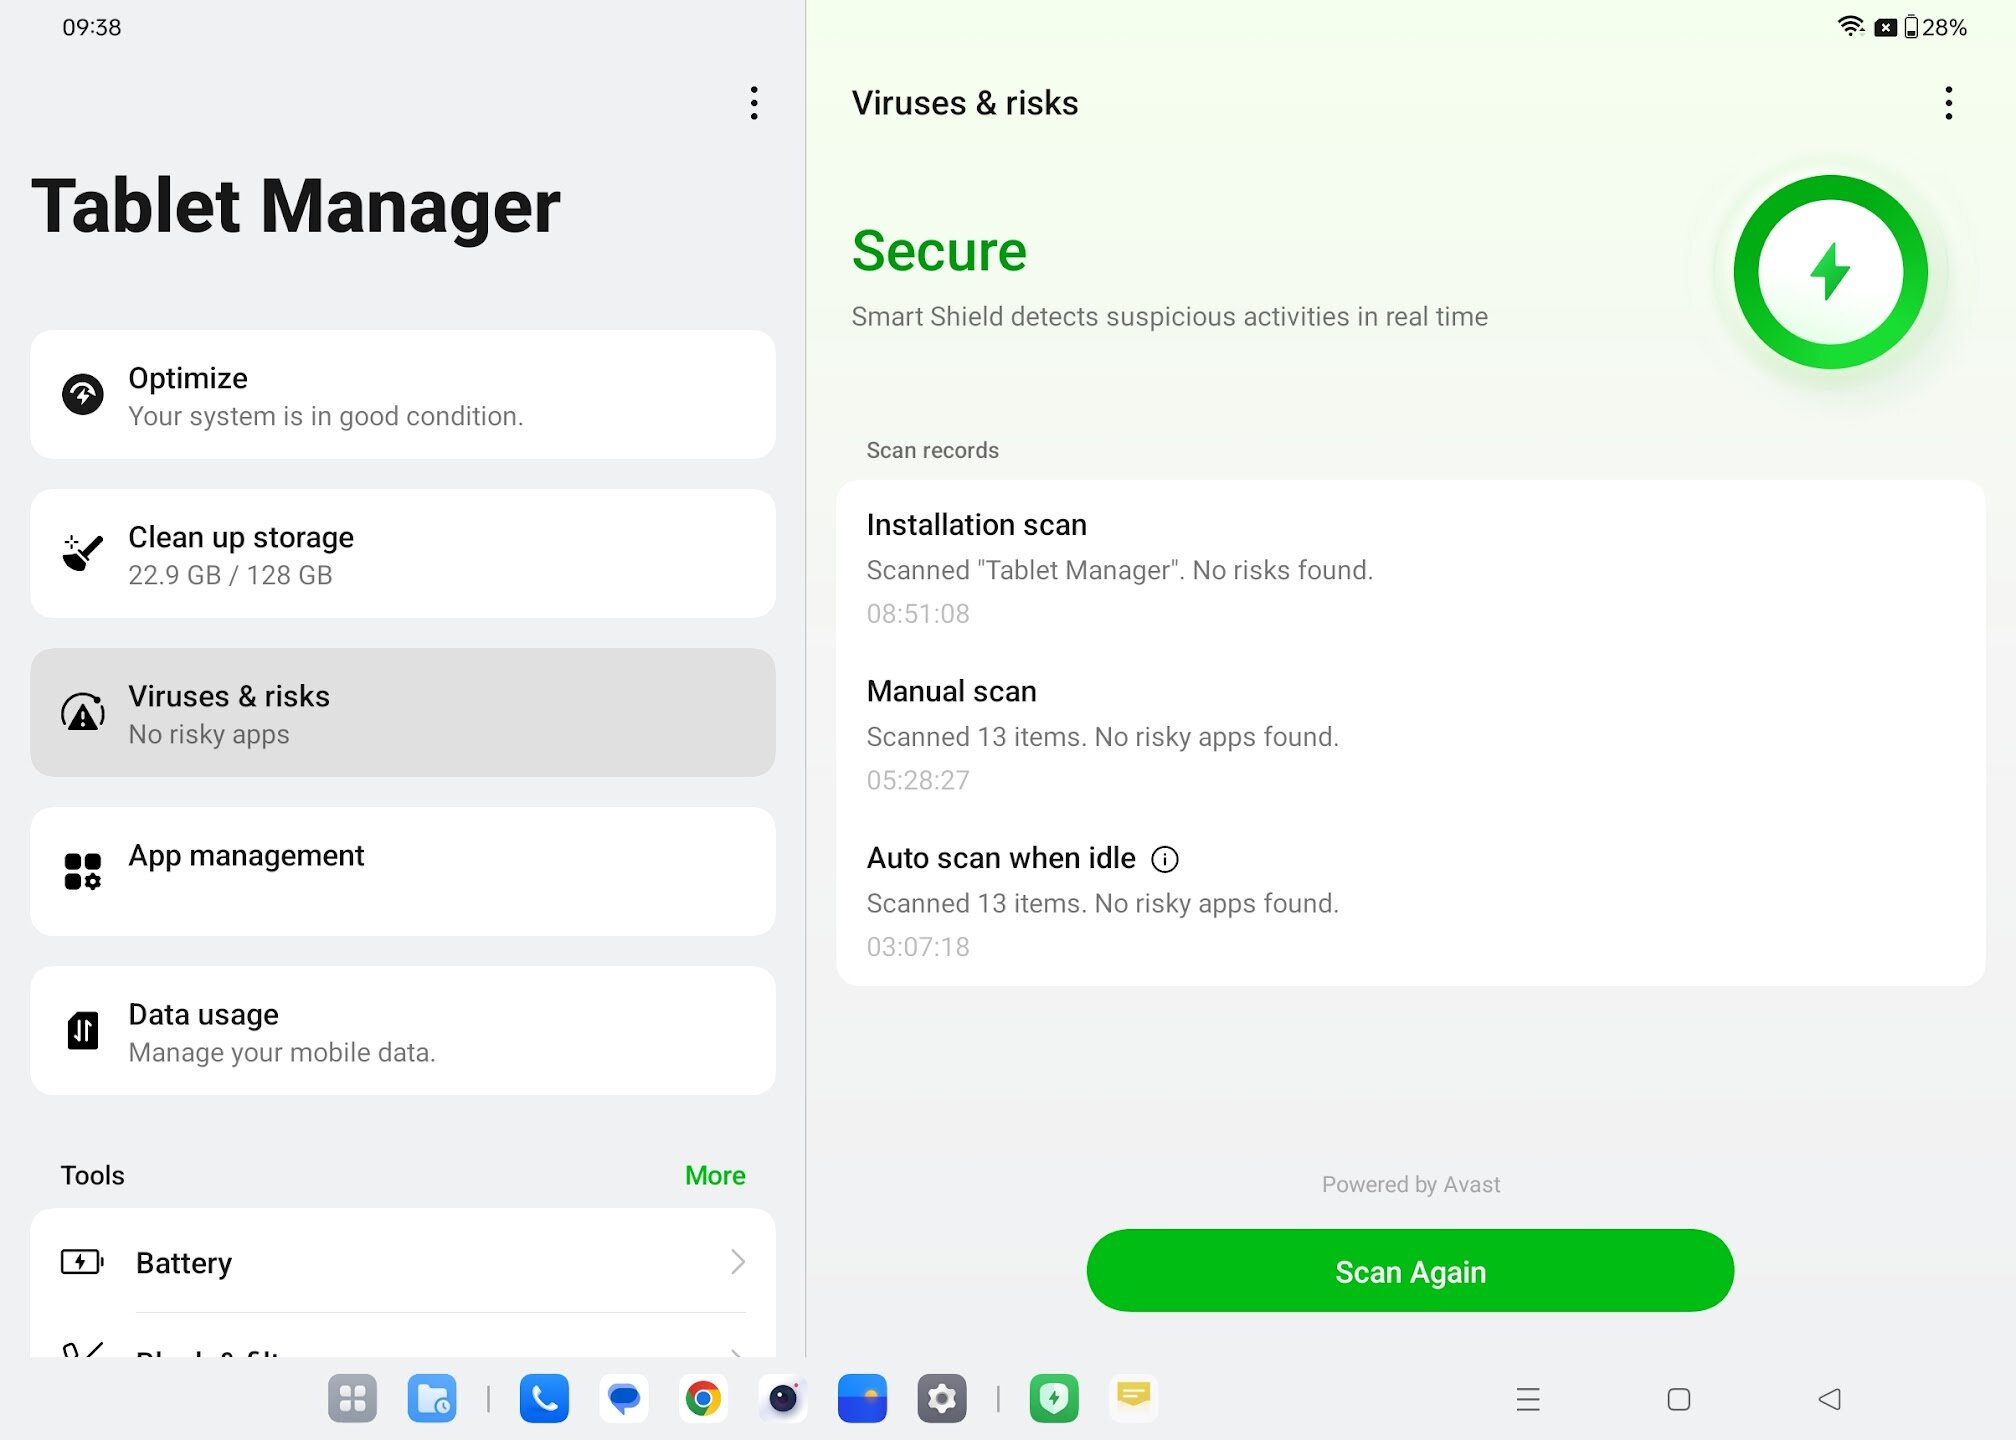Open the Settings gear in the dock
Screen dimensions: 2016x1440
(941, 1398)
